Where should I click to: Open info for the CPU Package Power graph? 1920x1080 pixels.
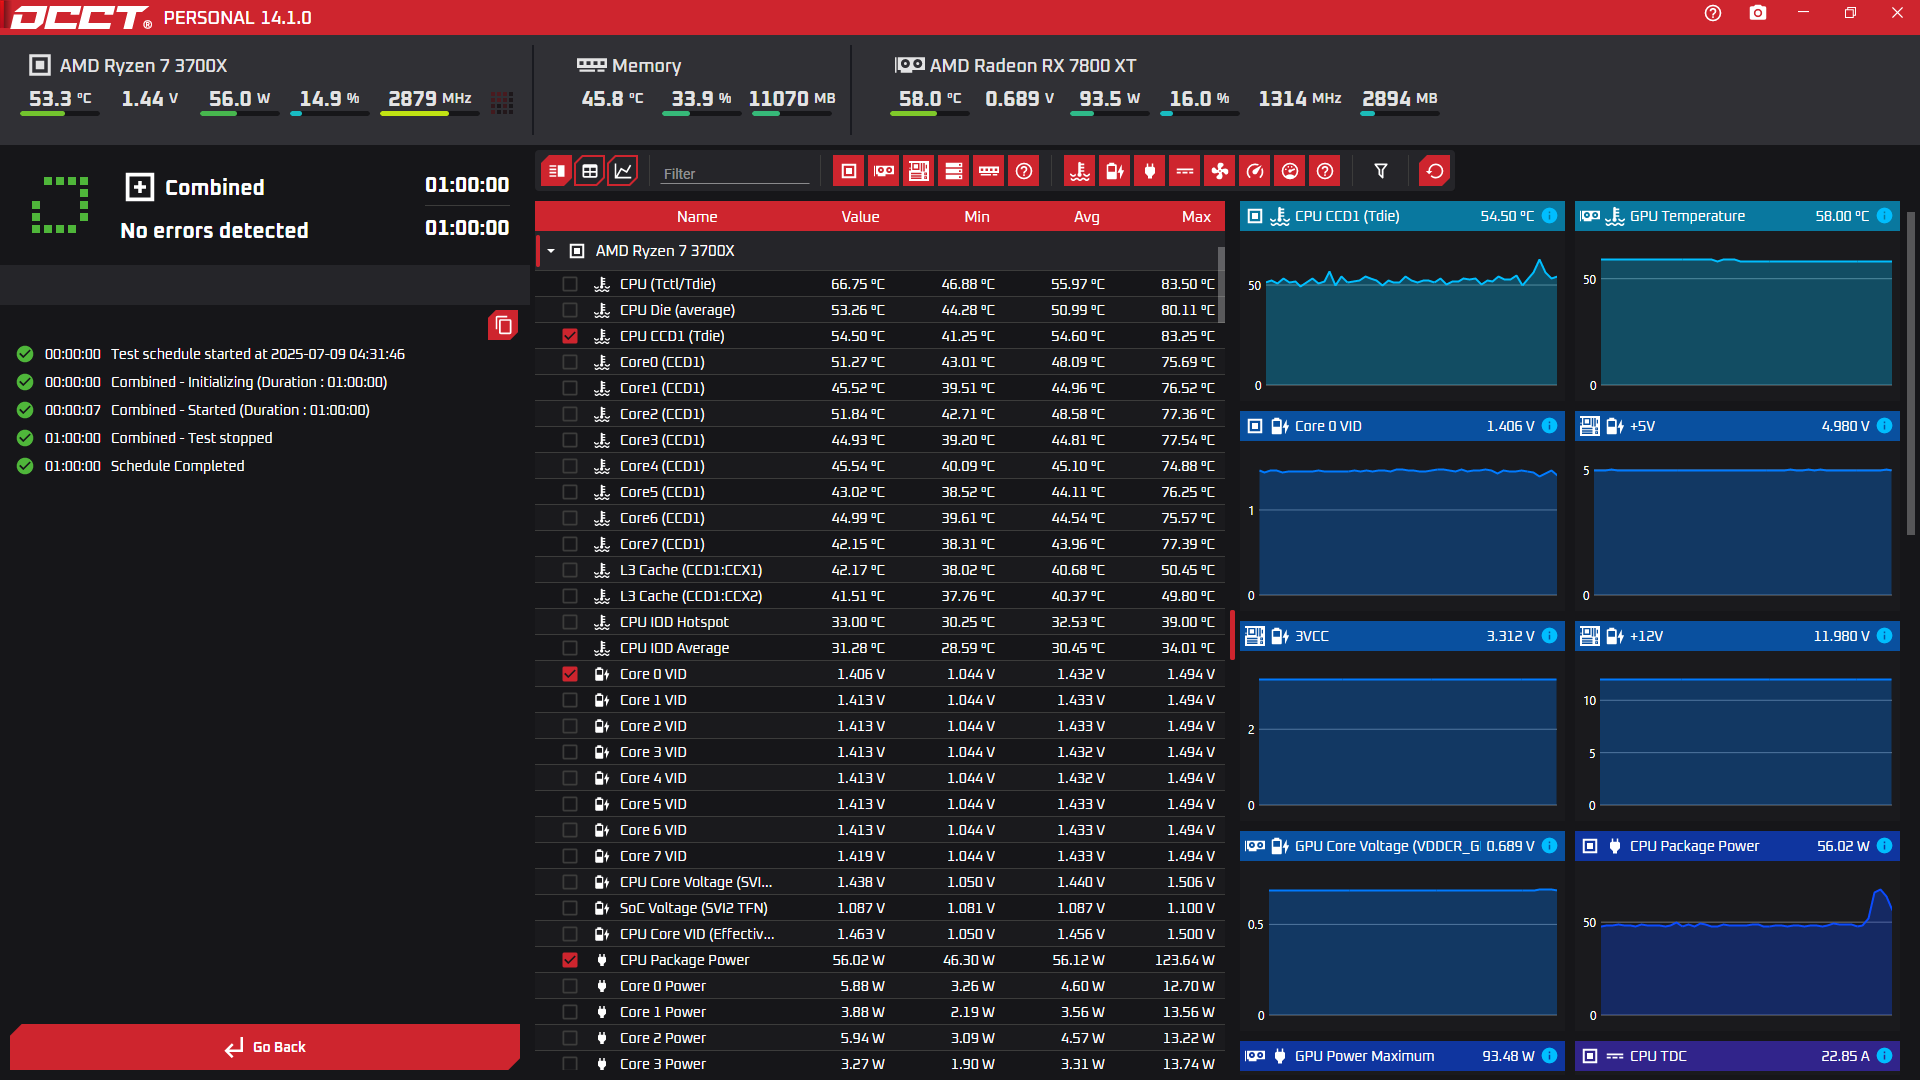pos(1884,846)
